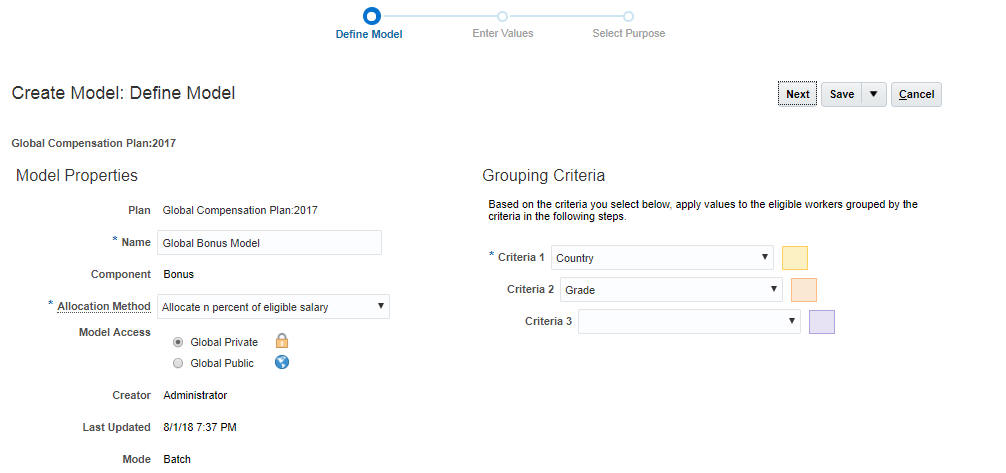Click the 'Global Compensation Plan:2017' Plan value
Image resolution: width=1006 pixels, height=473 pixels.
(240, 210)
